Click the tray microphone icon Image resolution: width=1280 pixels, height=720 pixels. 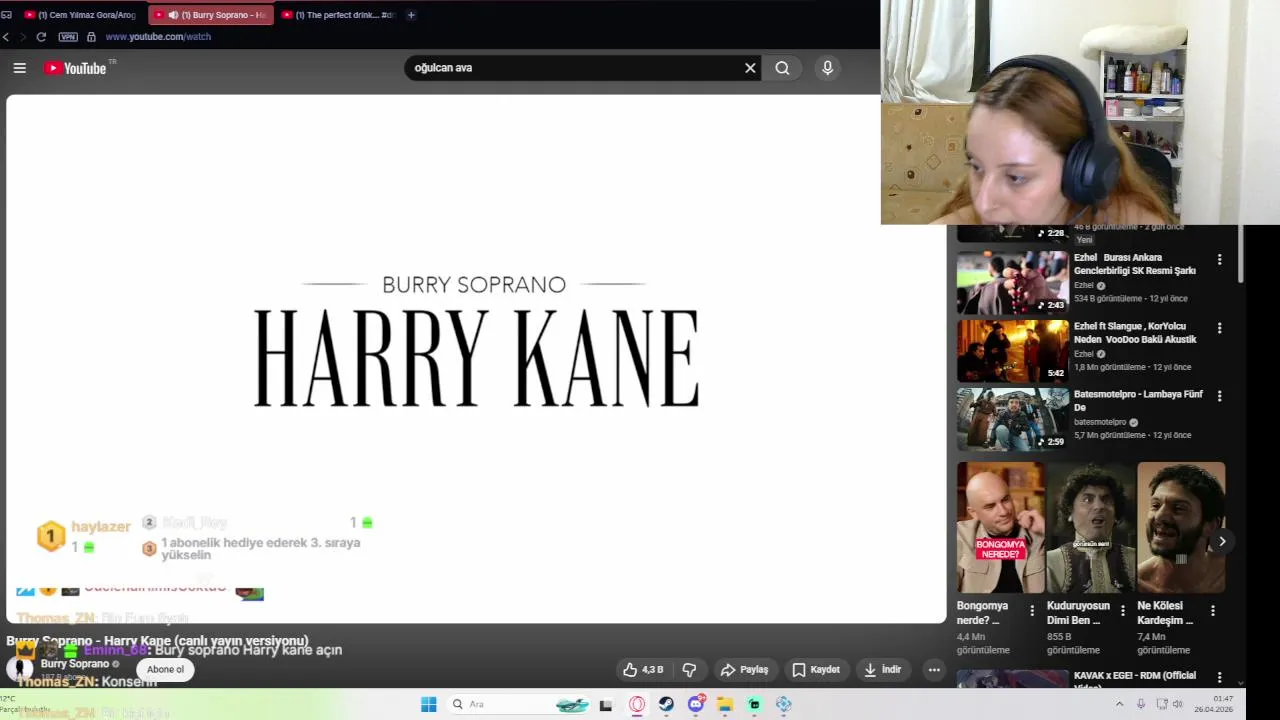point(1141,704)
